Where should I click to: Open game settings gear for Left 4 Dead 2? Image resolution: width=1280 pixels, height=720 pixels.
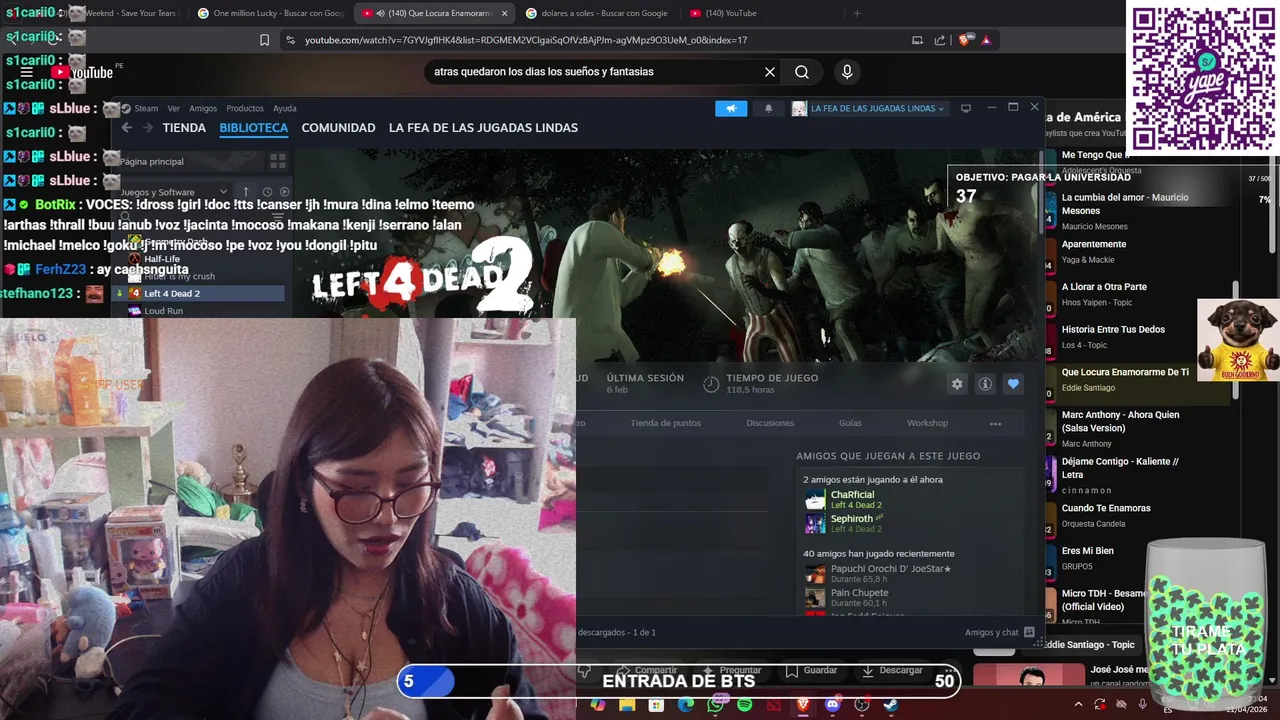[957, 384]
